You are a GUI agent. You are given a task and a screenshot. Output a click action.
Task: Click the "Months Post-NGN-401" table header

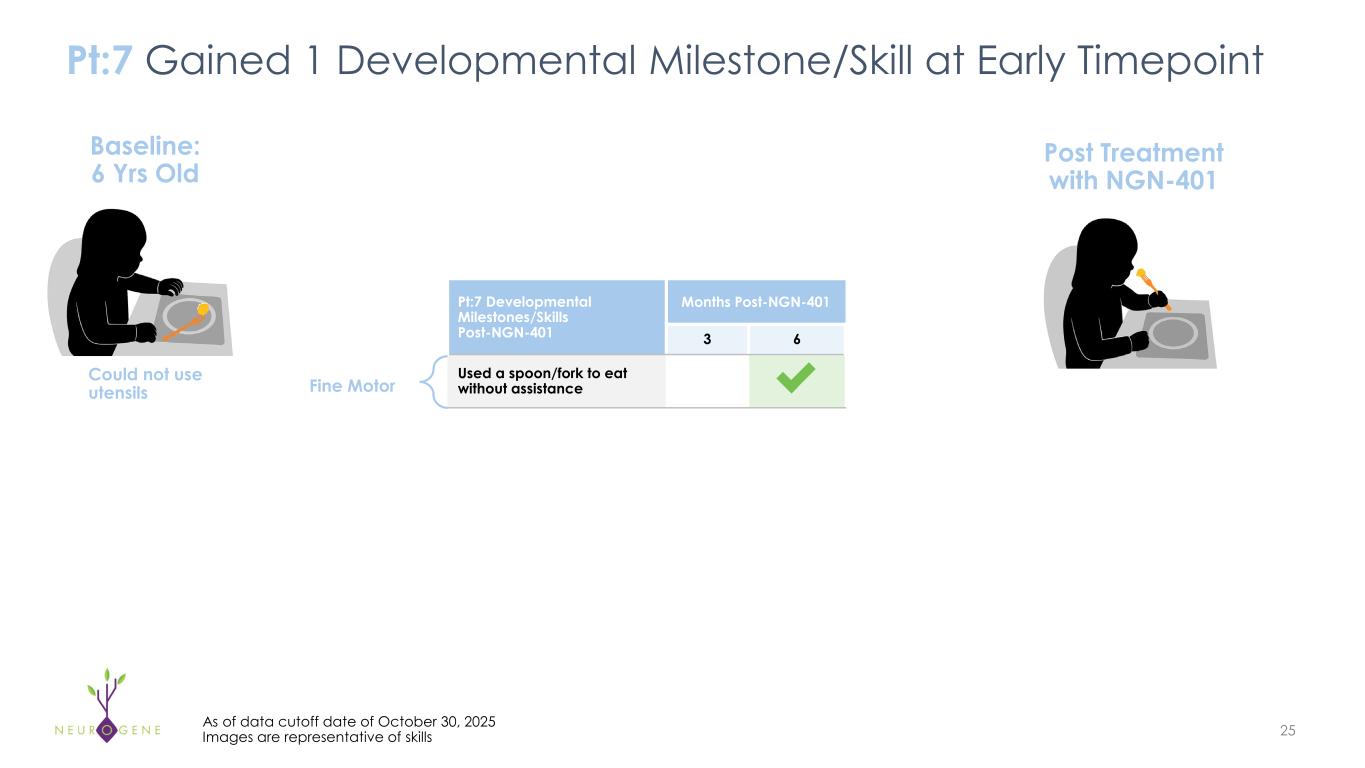pyautogui.click(x=755, y=302)
